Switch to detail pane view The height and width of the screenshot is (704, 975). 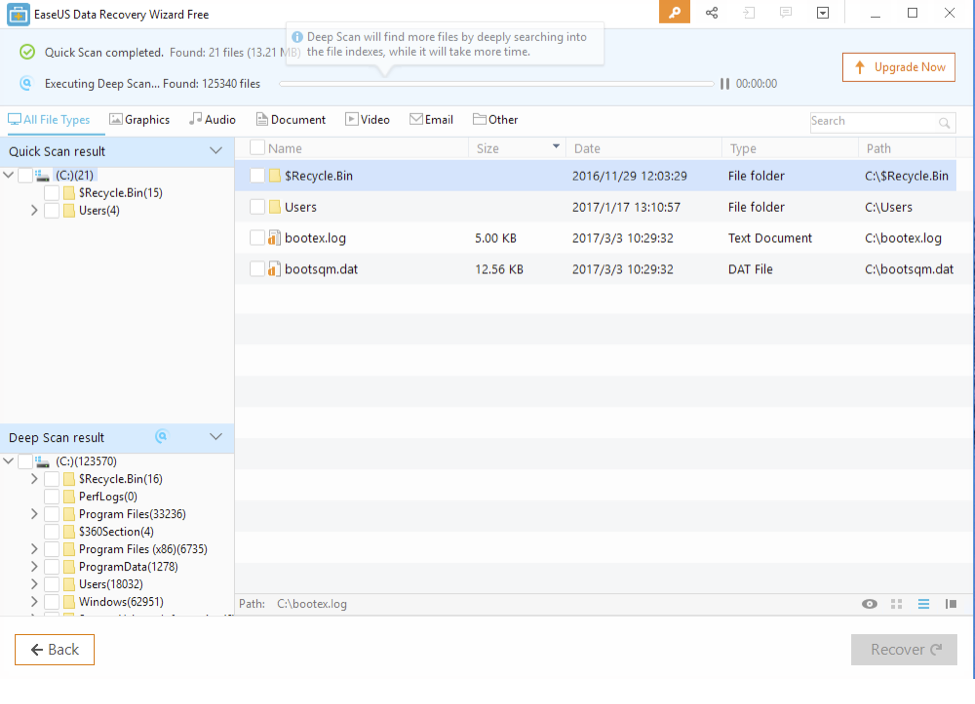click(951, 604)
